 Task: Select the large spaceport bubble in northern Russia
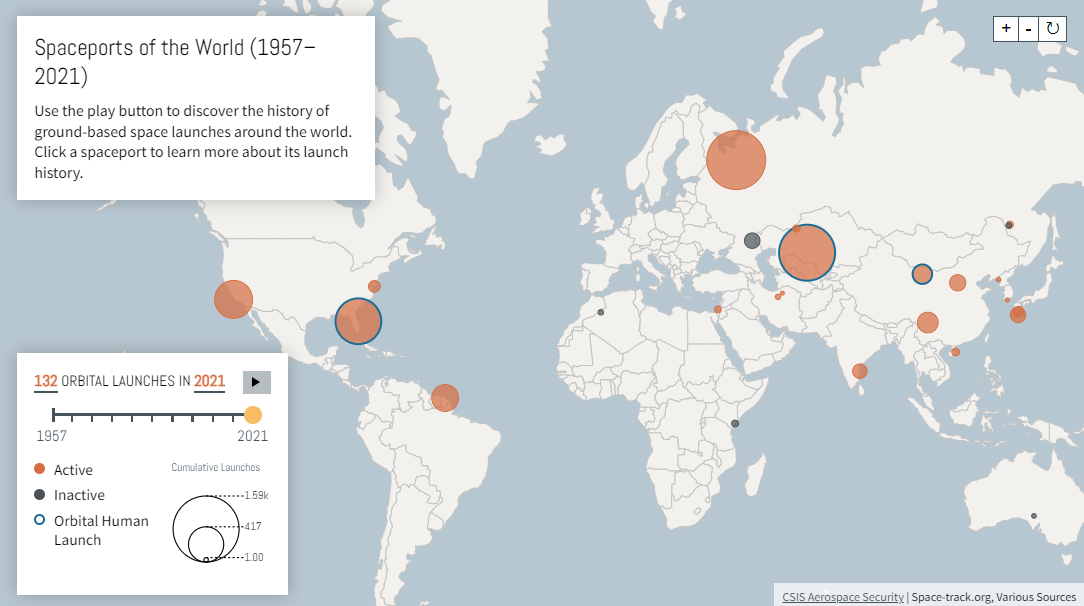point(736,160)
